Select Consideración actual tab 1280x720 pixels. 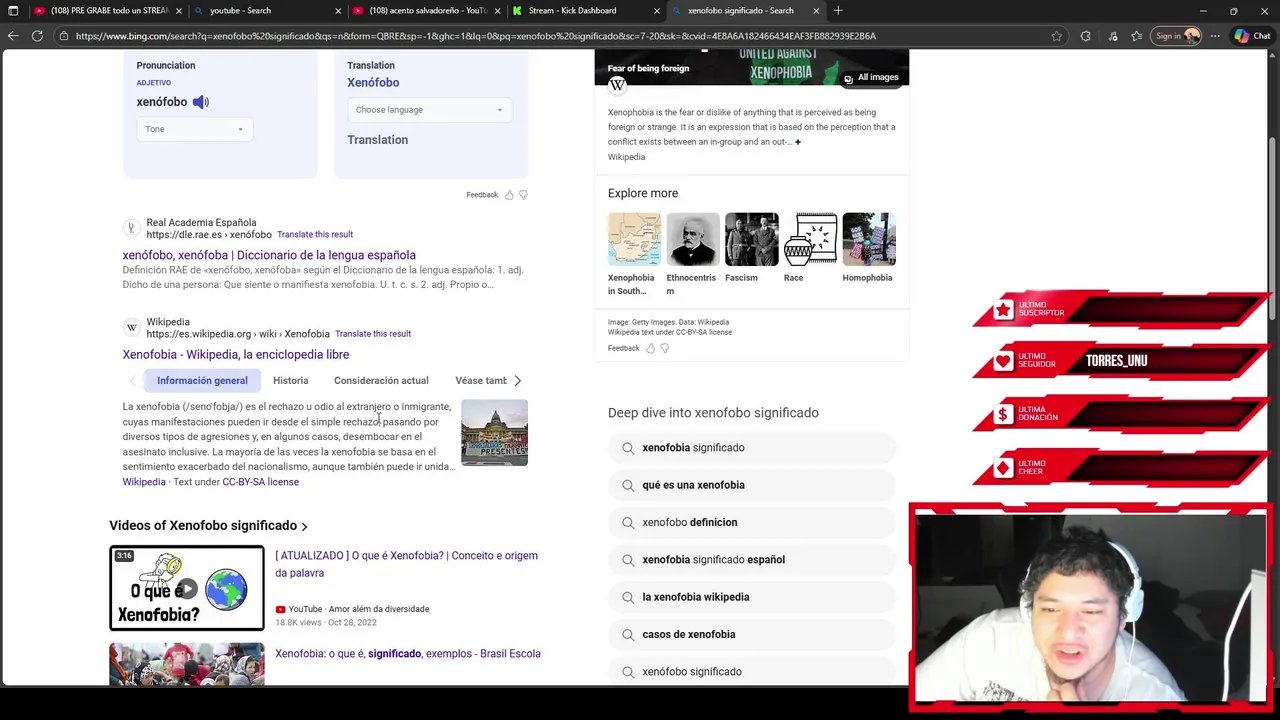click(x=381, y=381)
